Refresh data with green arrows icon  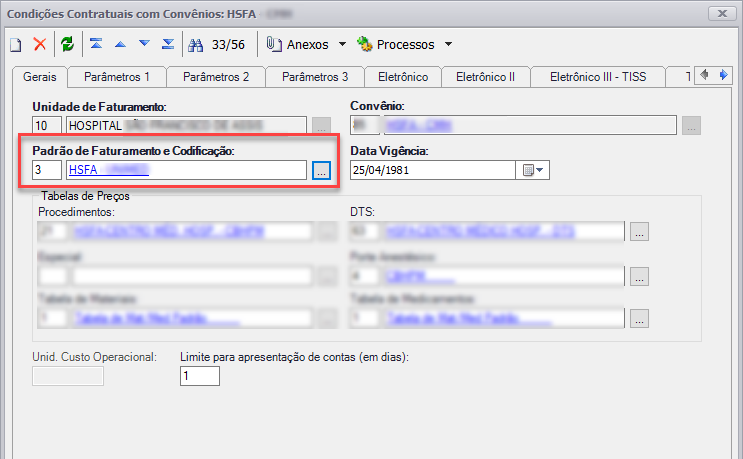(67, 45)
